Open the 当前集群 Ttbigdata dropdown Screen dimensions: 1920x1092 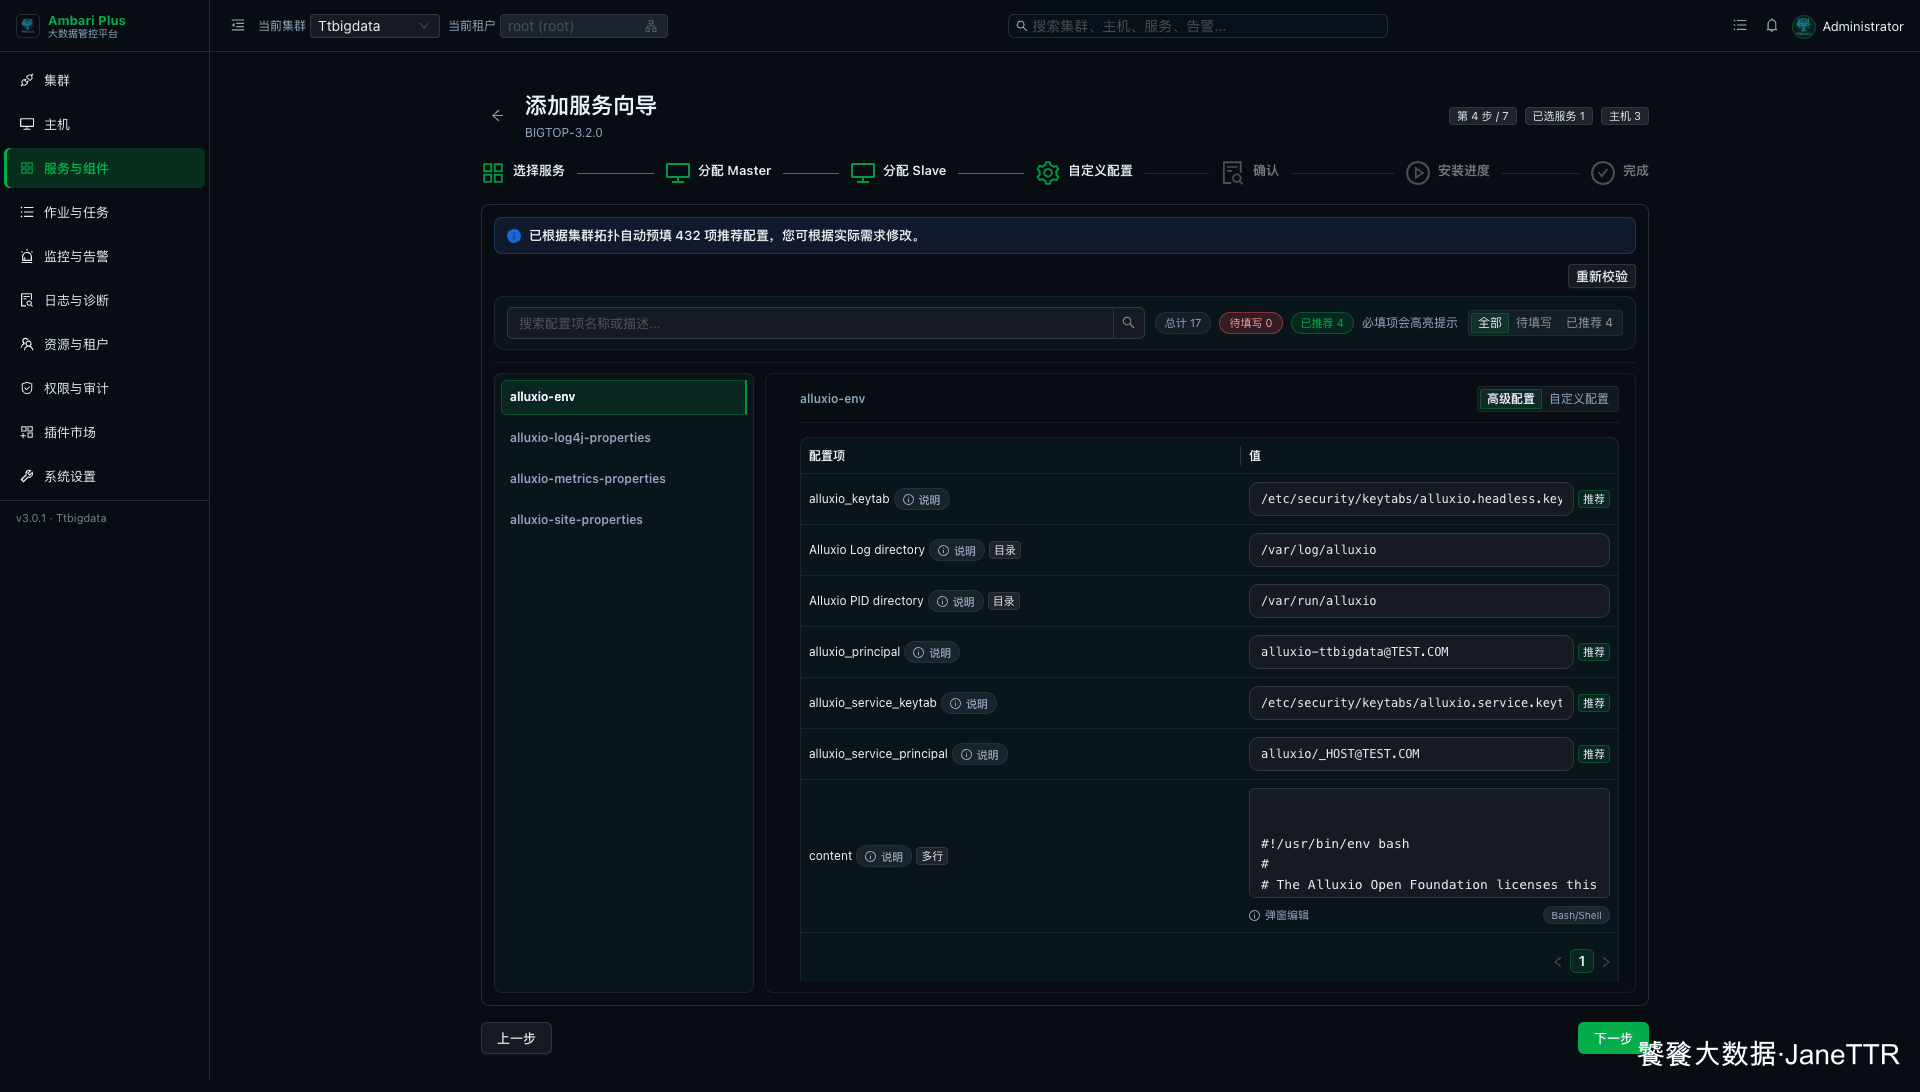pos(374,26)
